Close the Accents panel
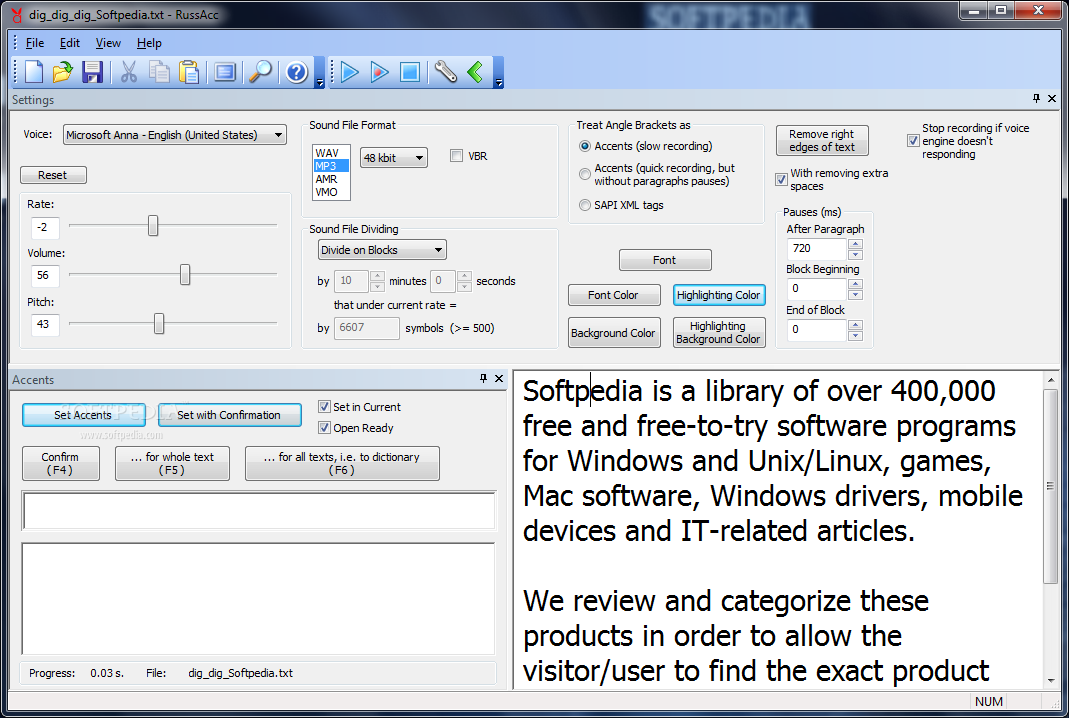The image size is (1069, 718). coord(499,378)
